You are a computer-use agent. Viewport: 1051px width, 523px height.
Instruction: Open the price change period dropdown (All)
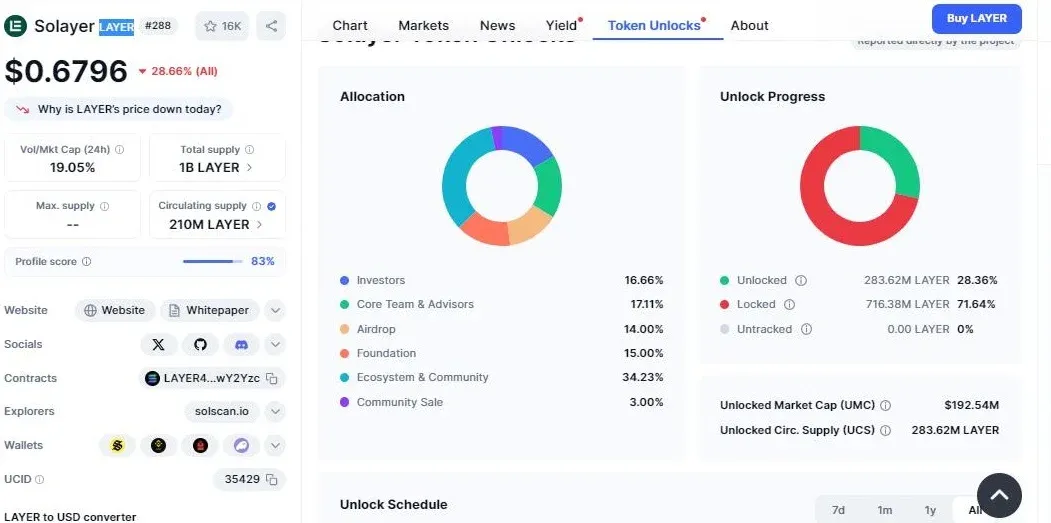(x=178, y=71)
